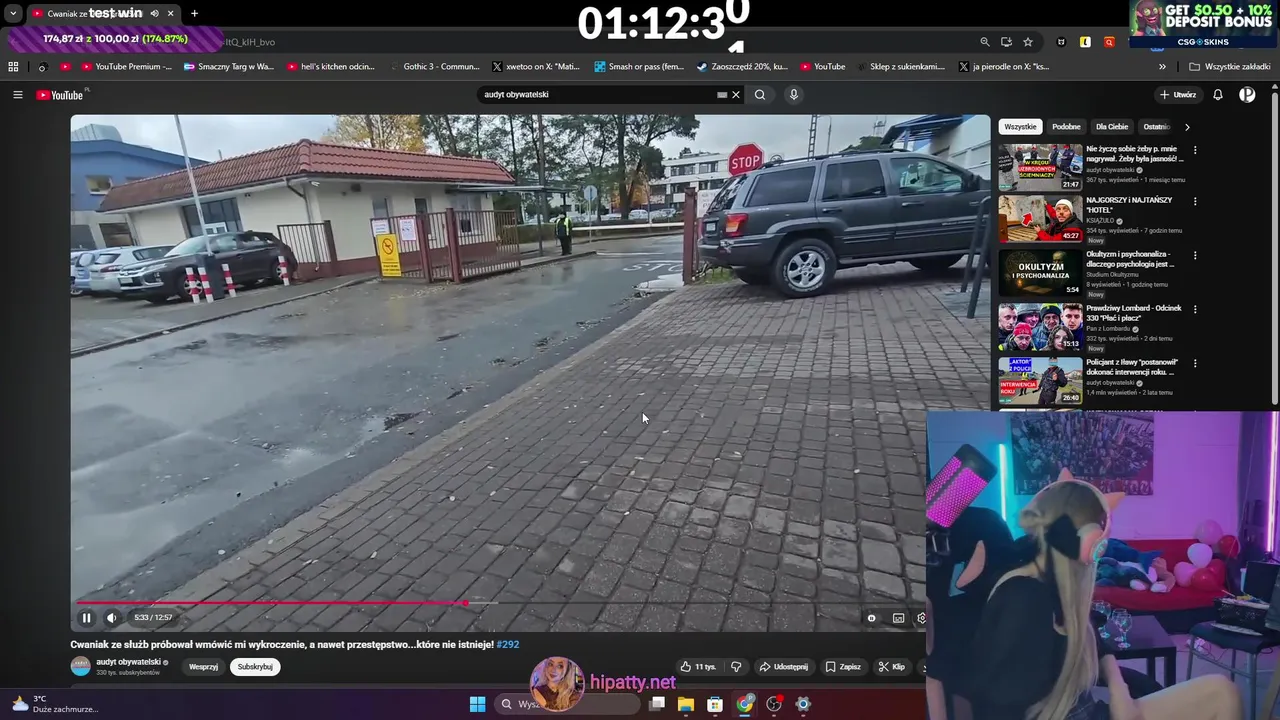Click the Wesprzyj button
Image resolution: width=1280 pixels, height=720 pixels.
(x=203, y=667)
